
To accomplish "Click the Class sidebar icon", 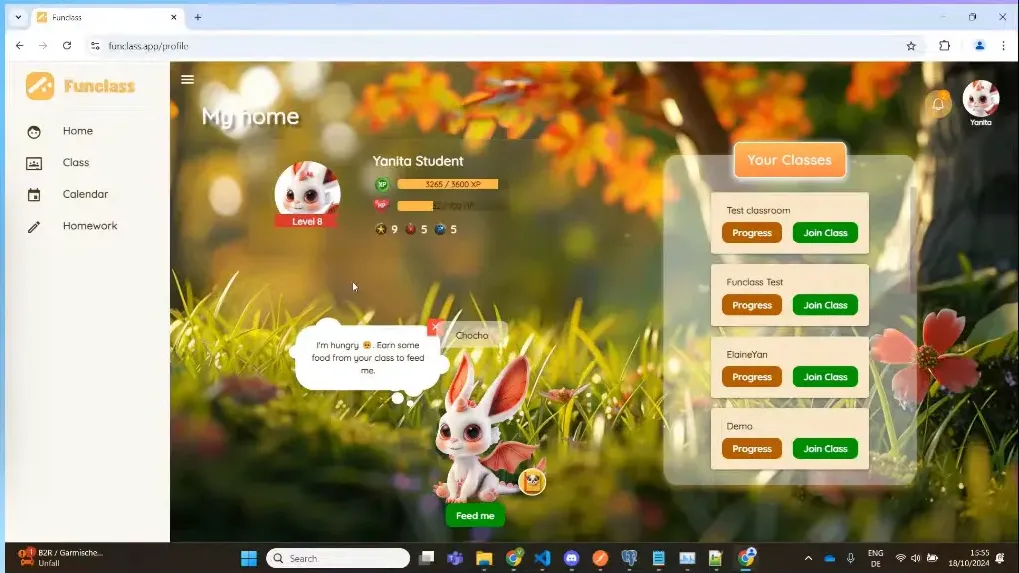I will click(x=34, y=163).
